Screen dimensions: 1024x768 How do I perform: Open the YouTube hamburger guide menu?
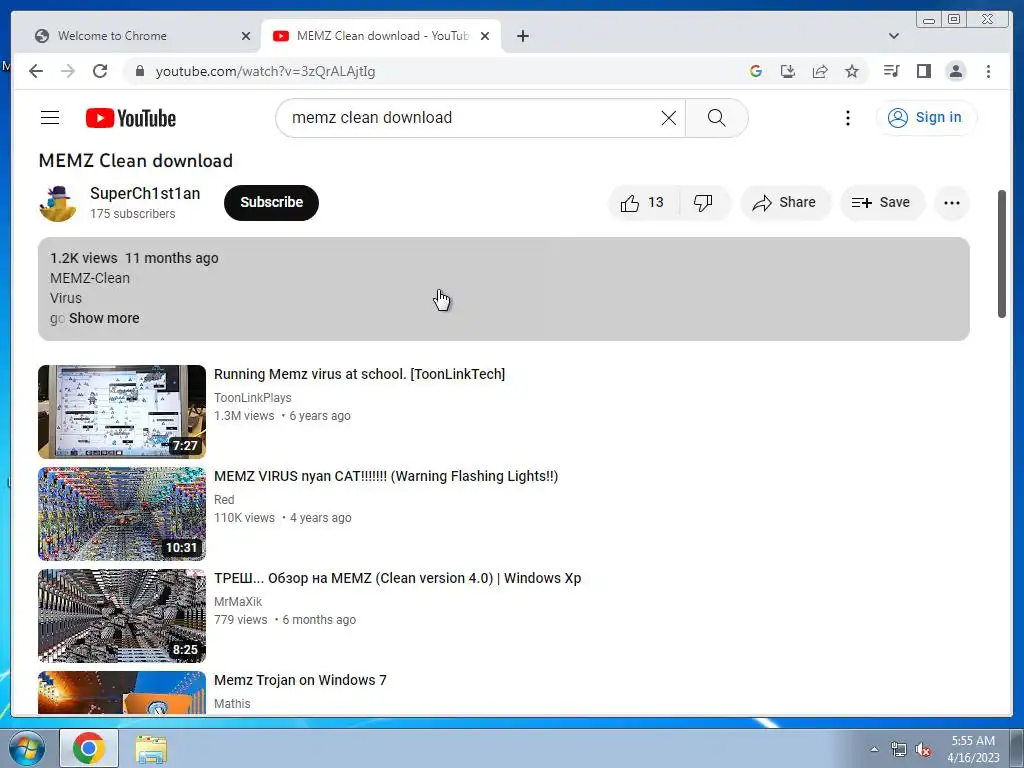(x=50, y=118)
